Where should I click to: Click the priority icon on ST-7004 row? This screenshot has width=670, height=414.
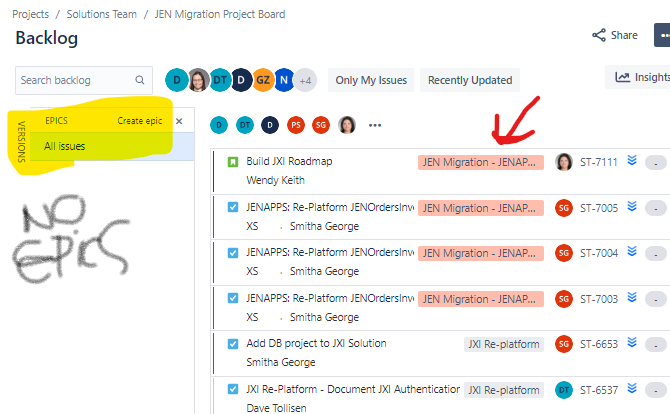pos(632,252)
